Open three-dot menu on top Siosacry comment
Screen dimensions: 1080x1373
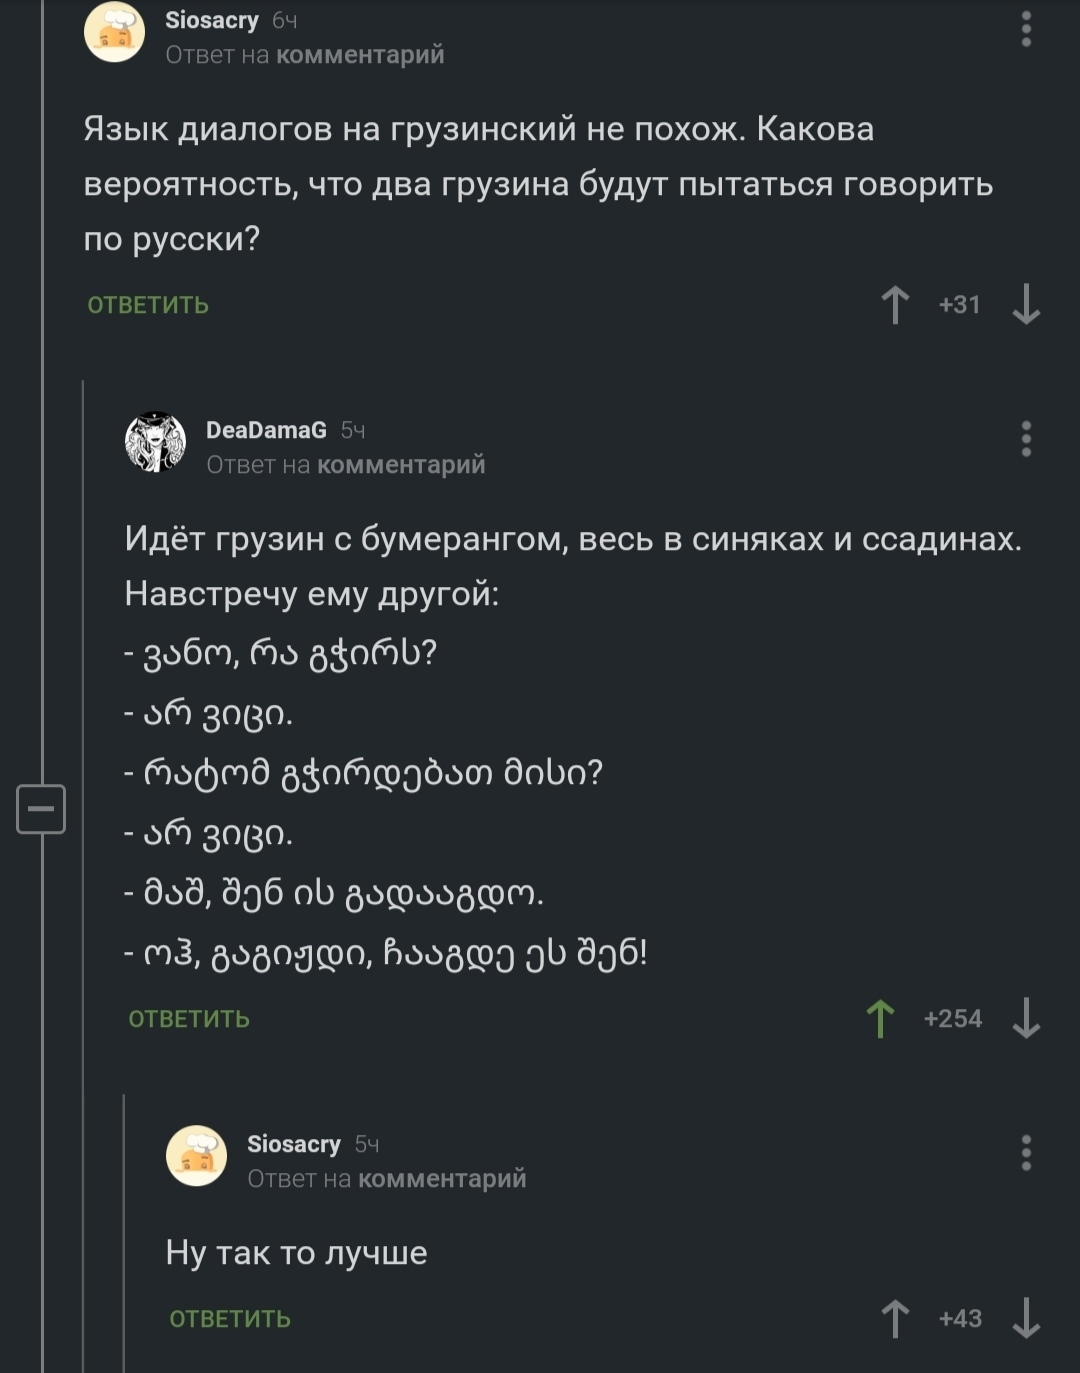[1026, 29]
